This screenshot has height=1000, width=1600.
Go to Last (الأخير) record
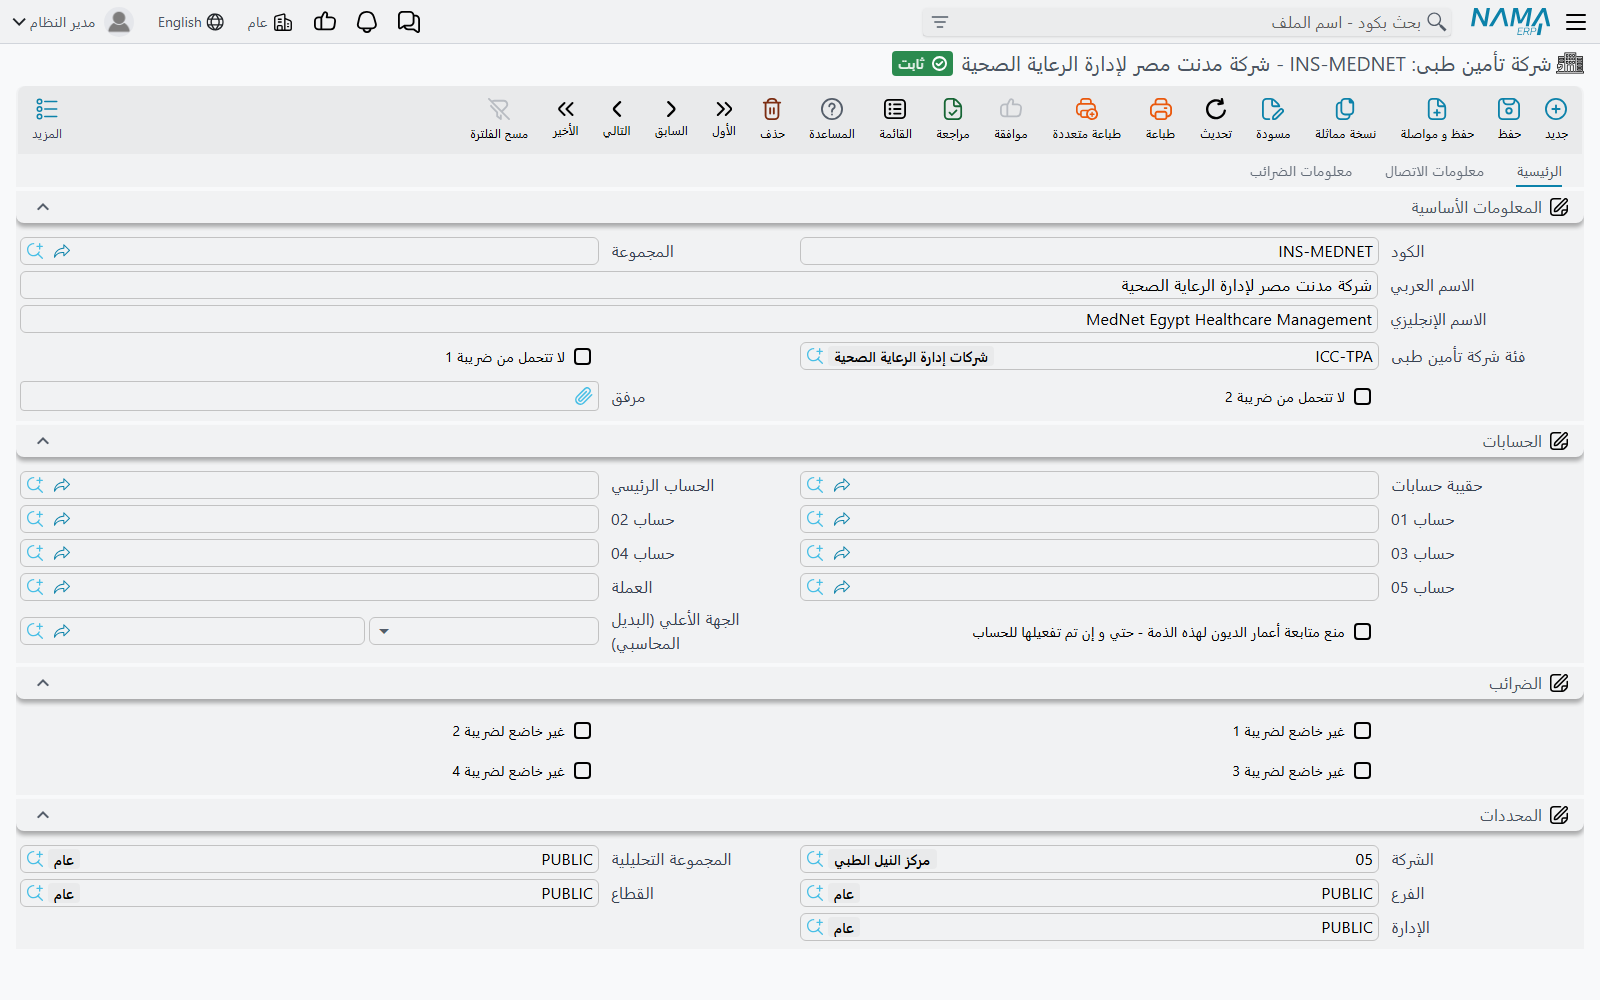(566, 109)
